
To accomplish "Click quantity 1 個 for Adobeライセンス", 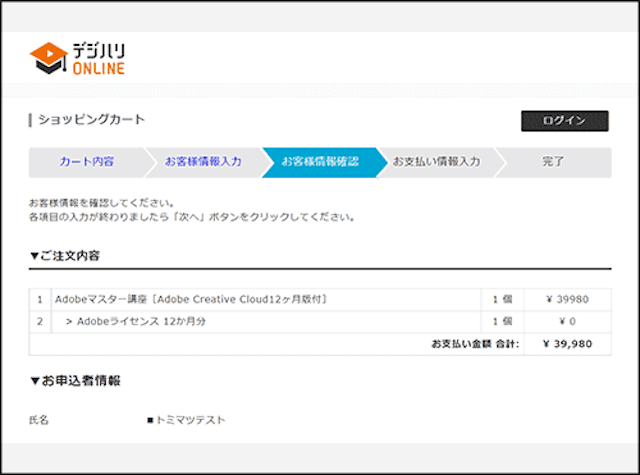I will (x=502, y=322).
